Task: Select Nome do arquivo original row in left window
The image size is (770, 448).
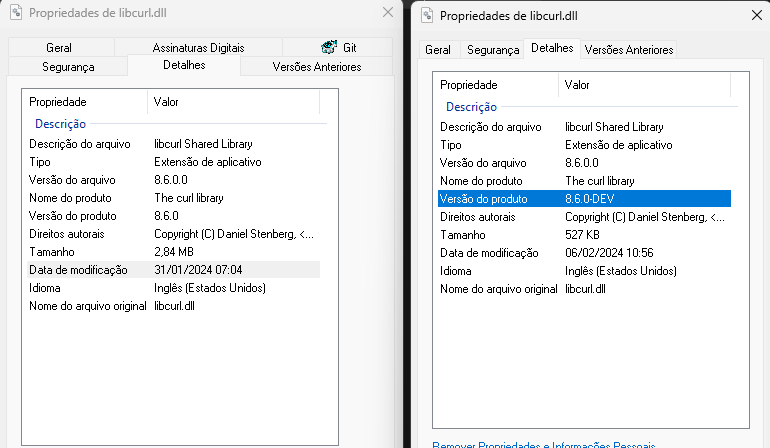Action: click(x=173, y=306)
